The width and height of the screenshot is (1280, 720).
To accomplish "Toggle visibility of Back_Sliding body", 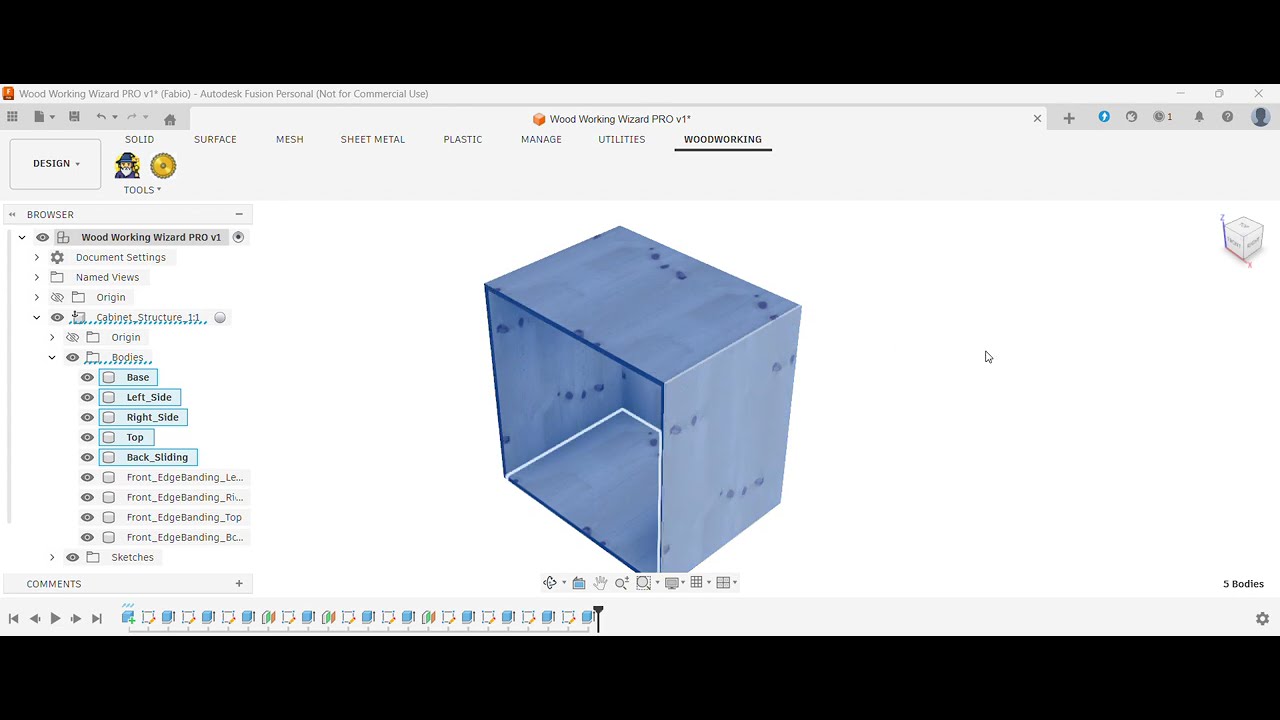I will [x=87, y=457].
